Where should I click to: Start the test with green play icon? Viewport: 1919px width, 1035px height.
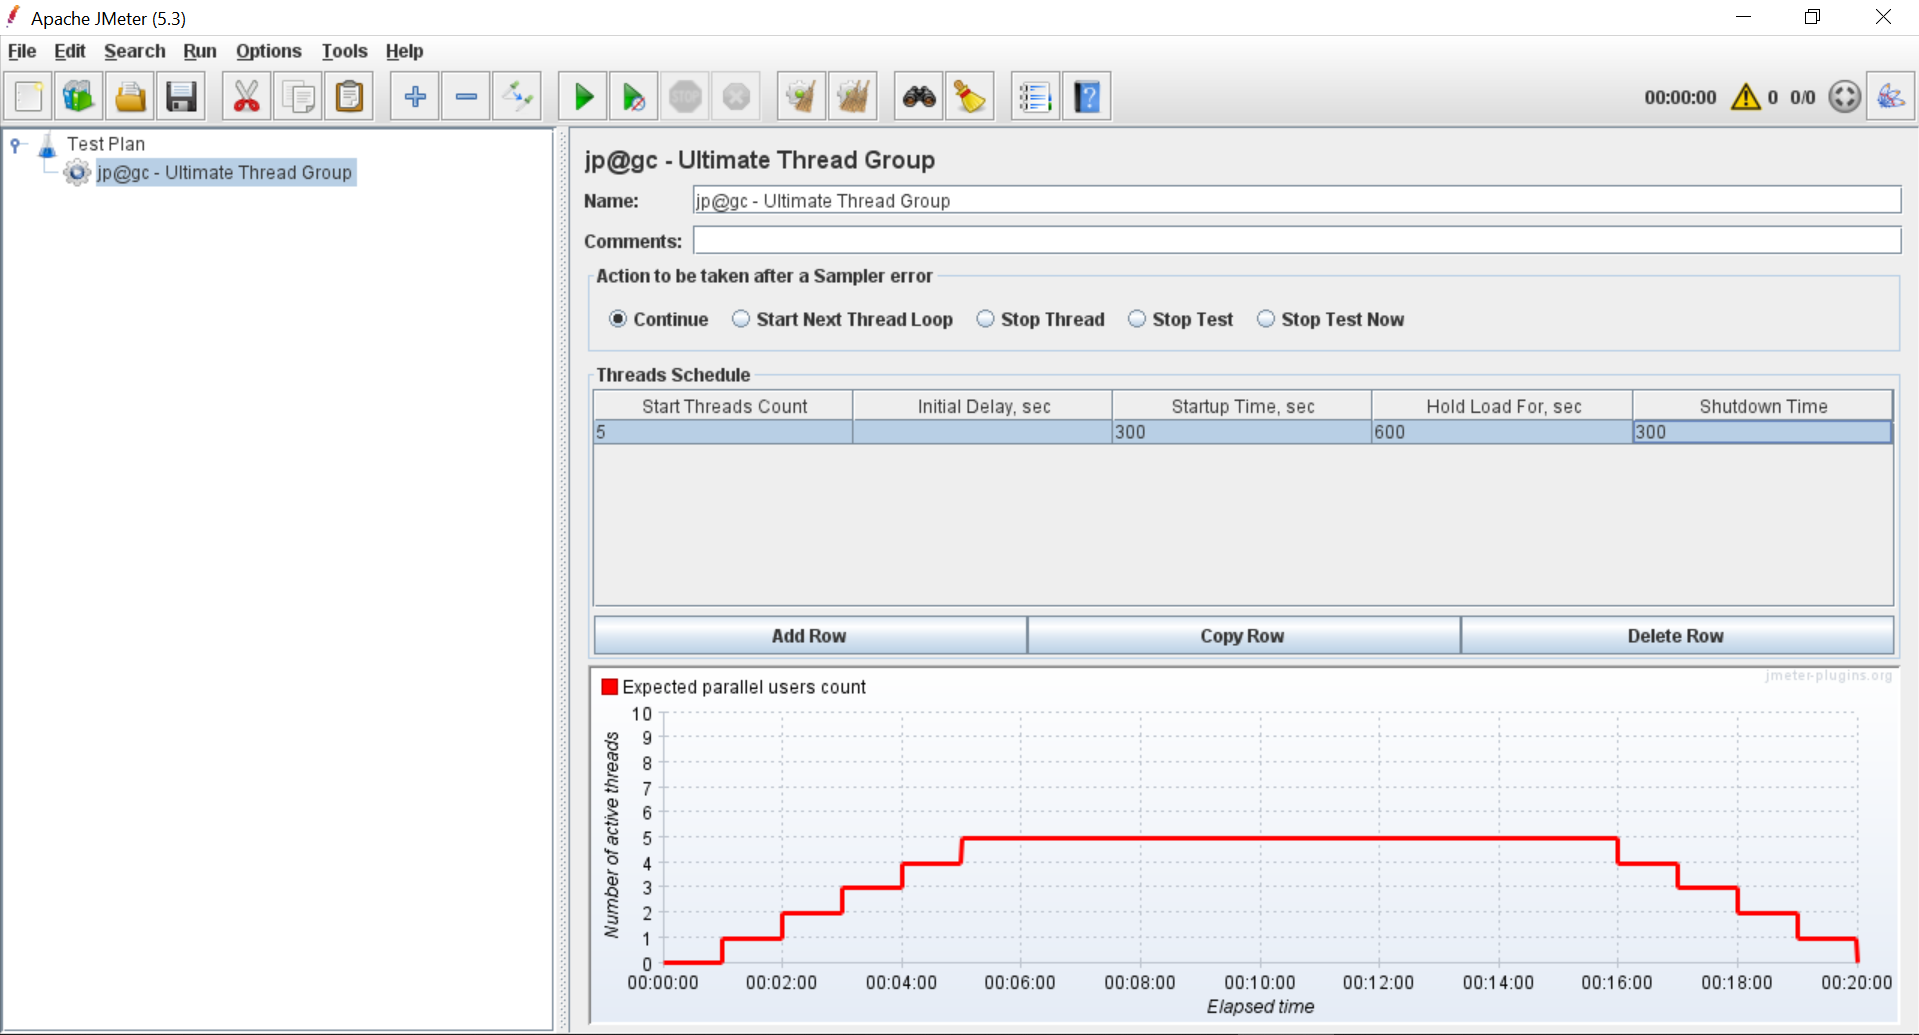[583, 97]
